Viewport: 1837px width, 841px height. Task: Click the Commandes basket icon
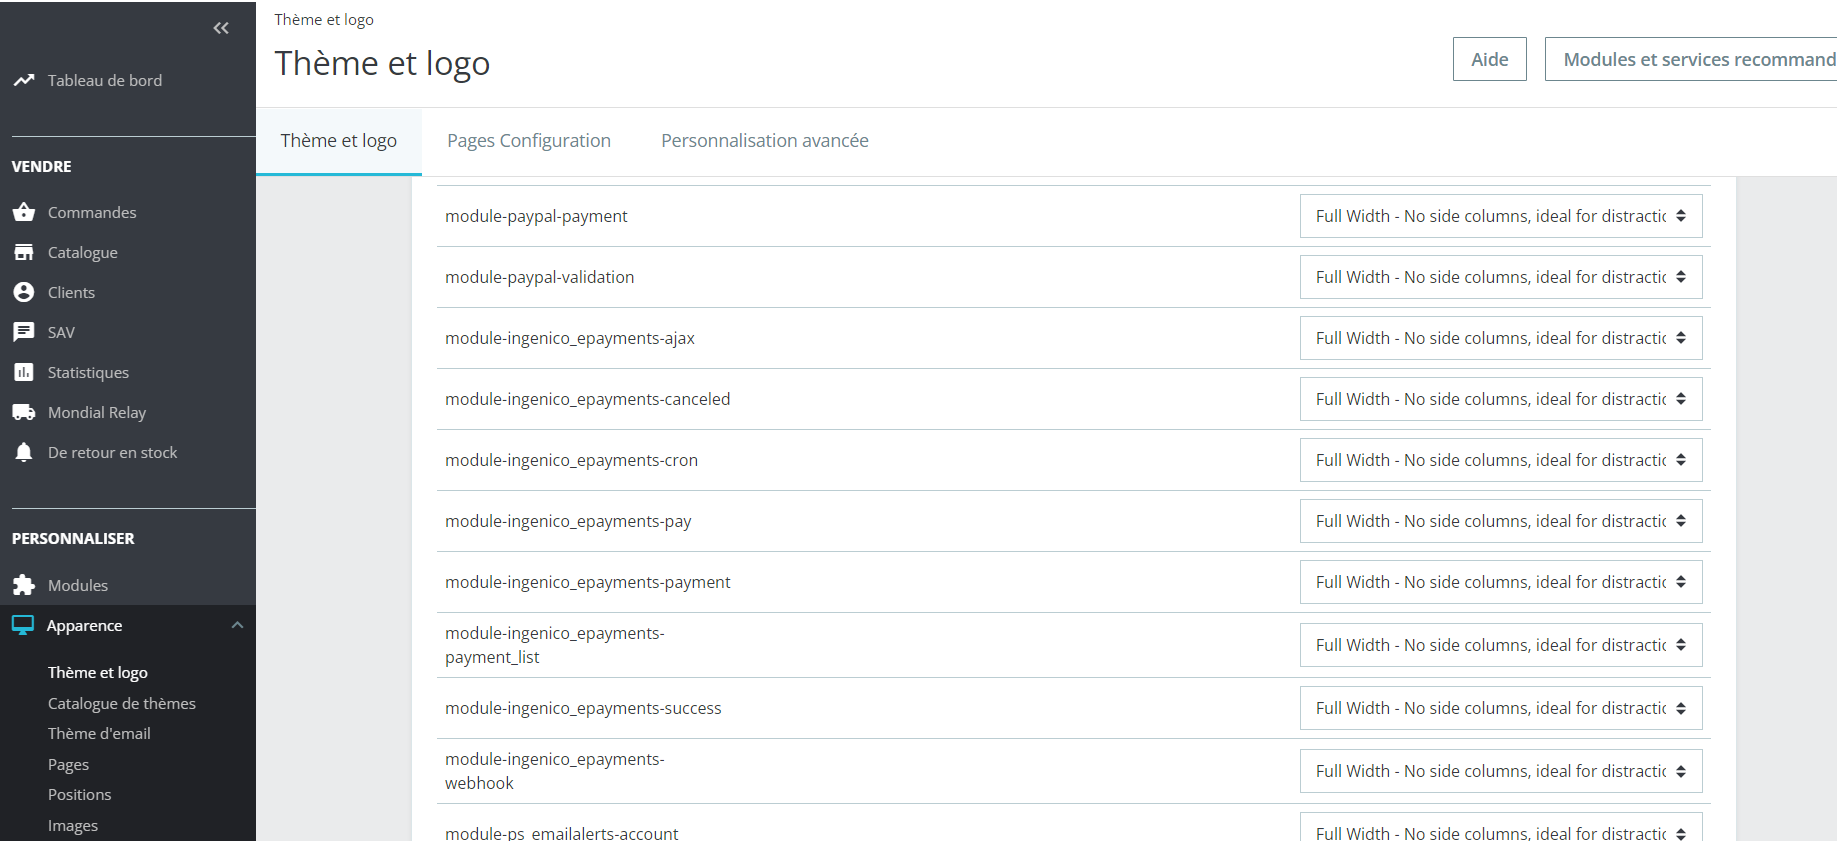(x=24, y=212)
